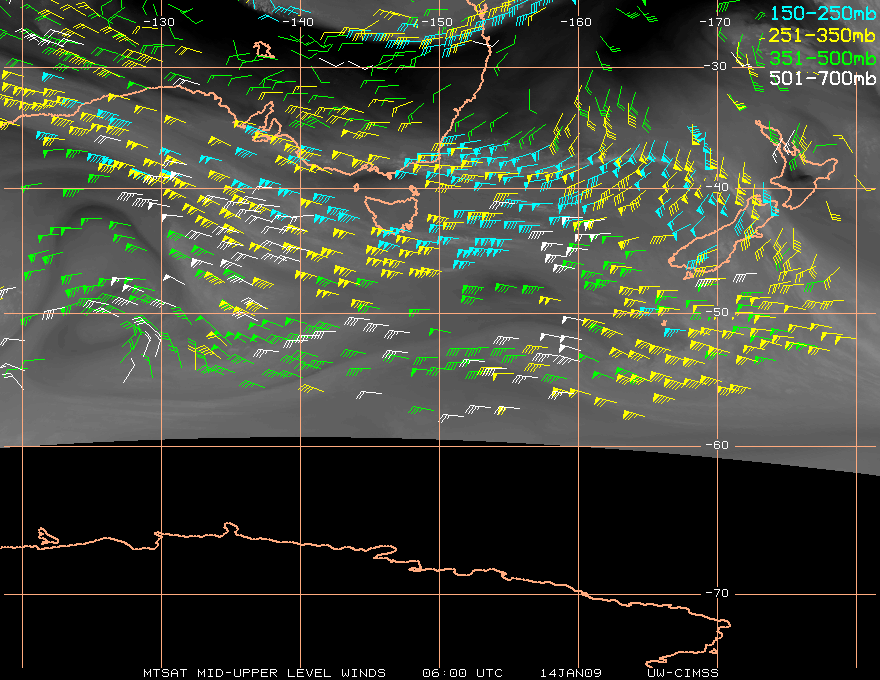880x680 pixels.
Task: Click the -40 latitude label
Action: tap(717, 187)
